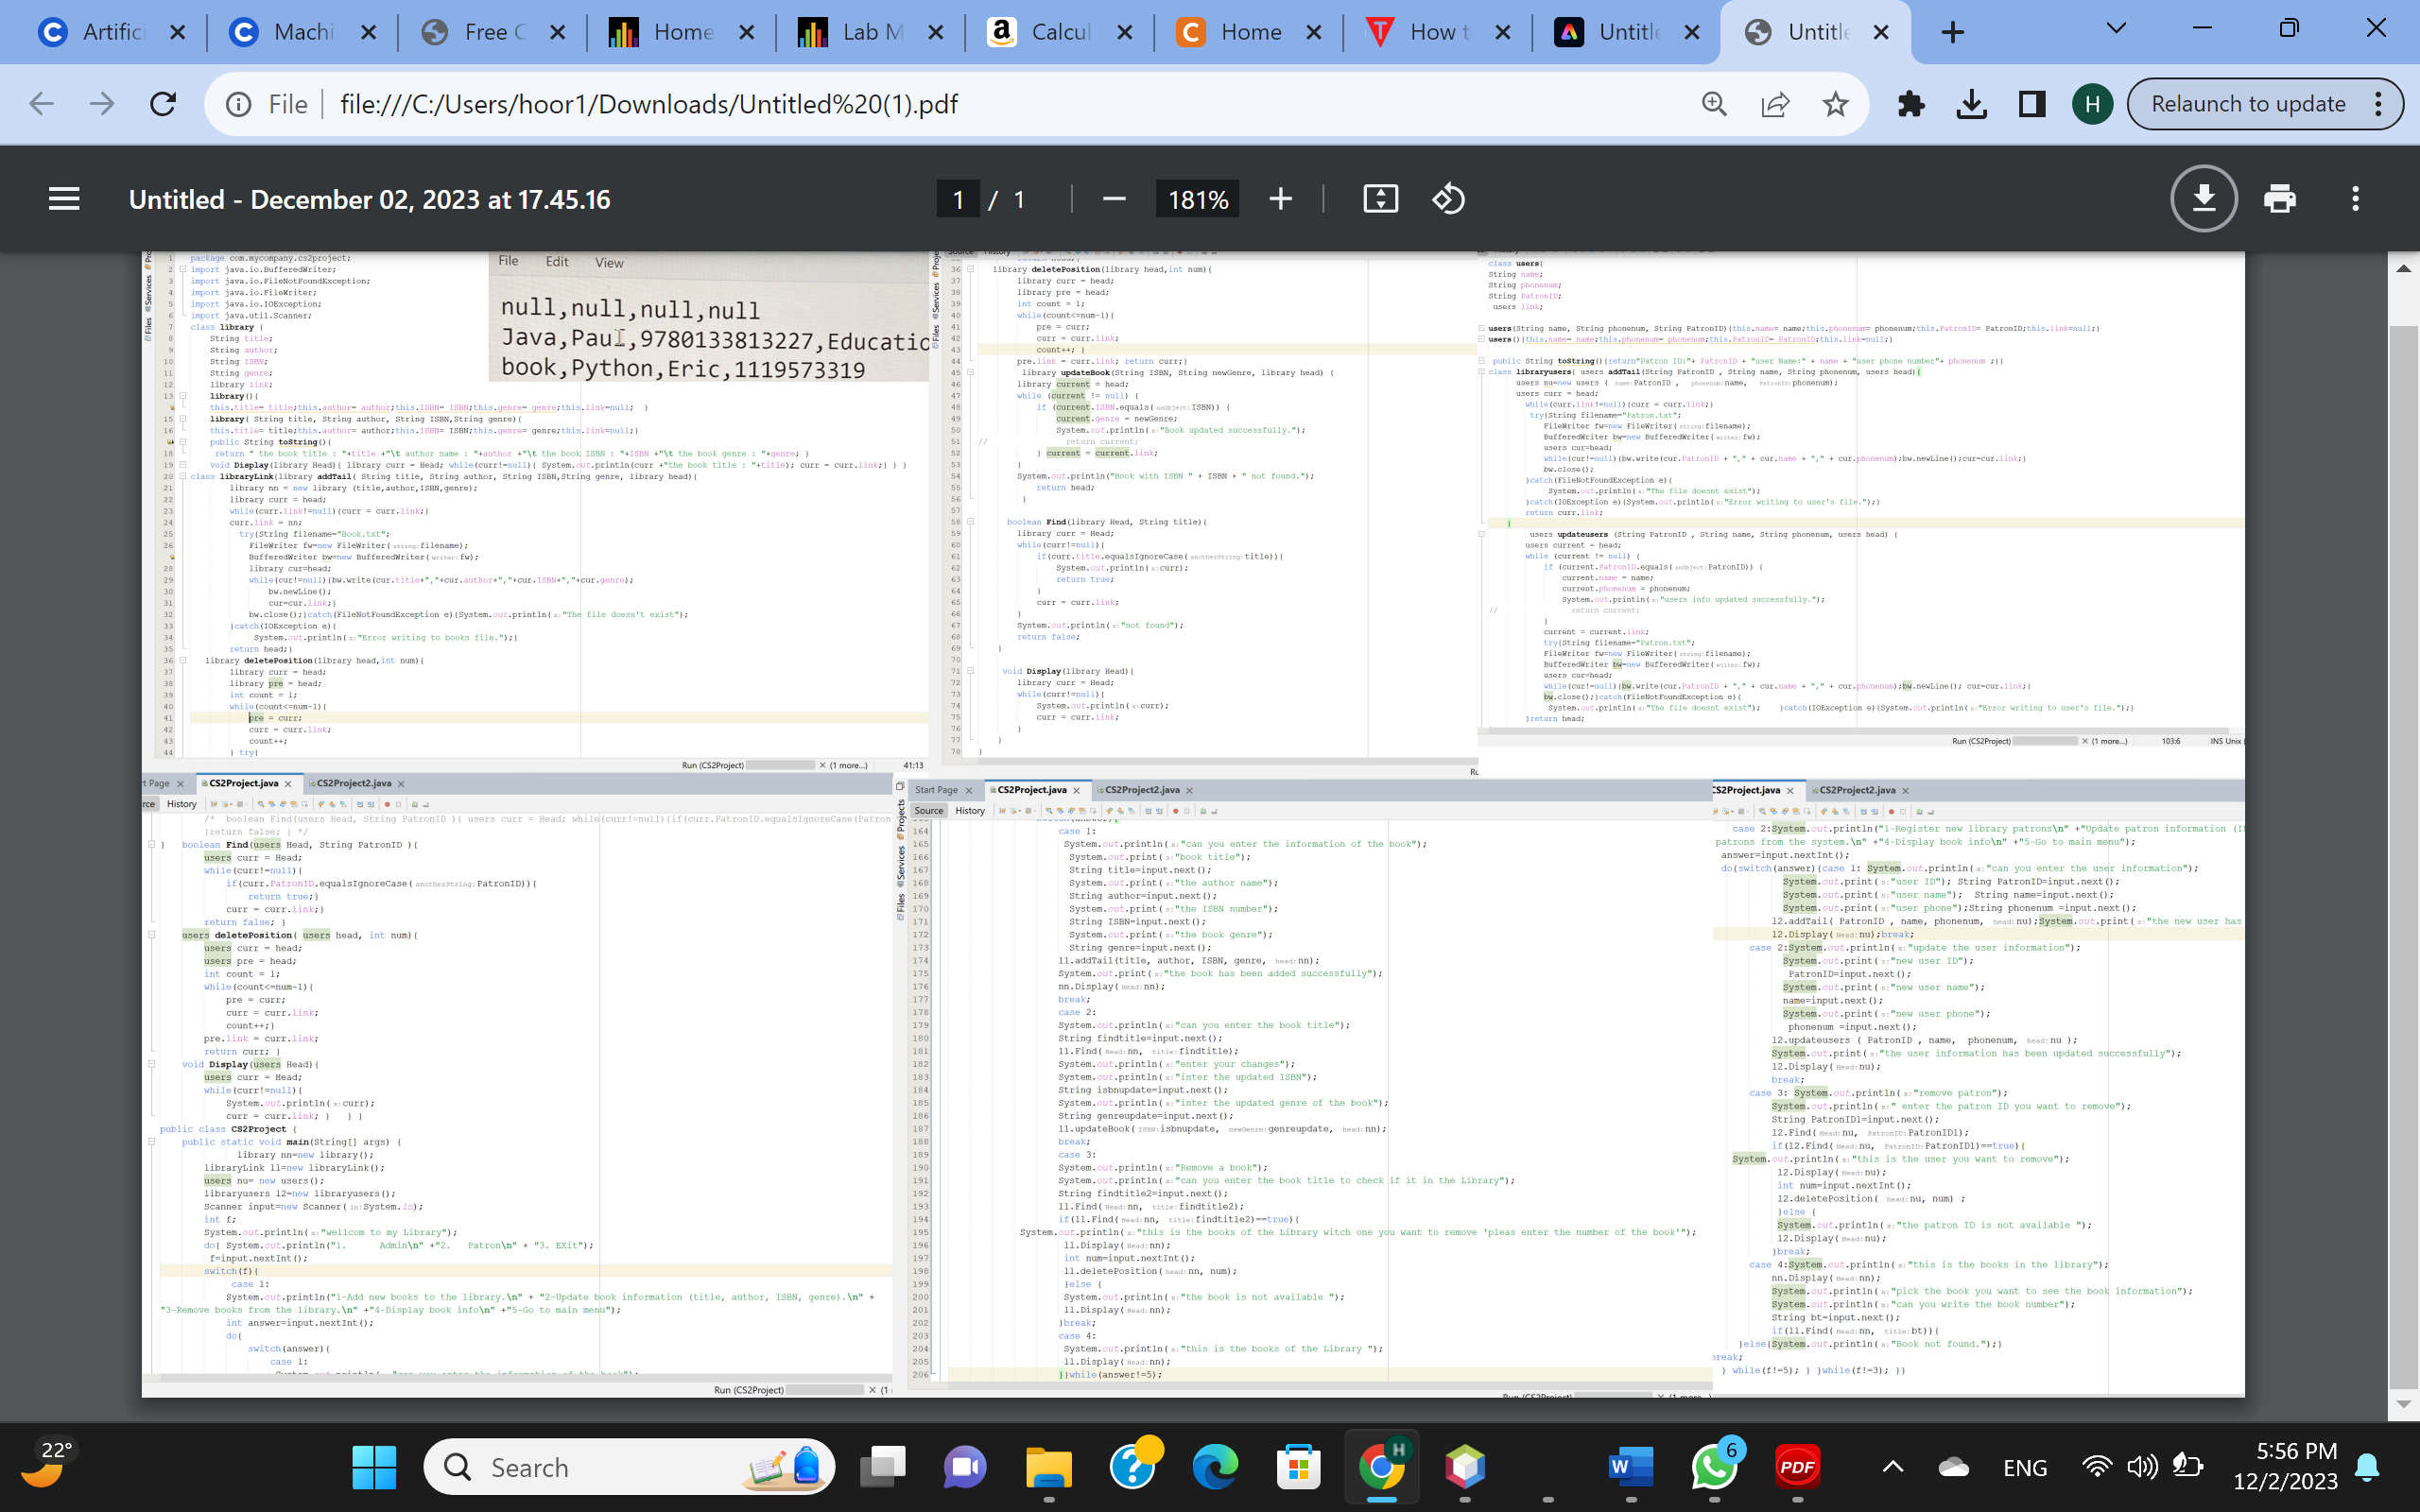Open the PDF three-dot options menu
Image resolution: width=2420 pixels, height=1512 pixels.
(x=2354, y=198)
